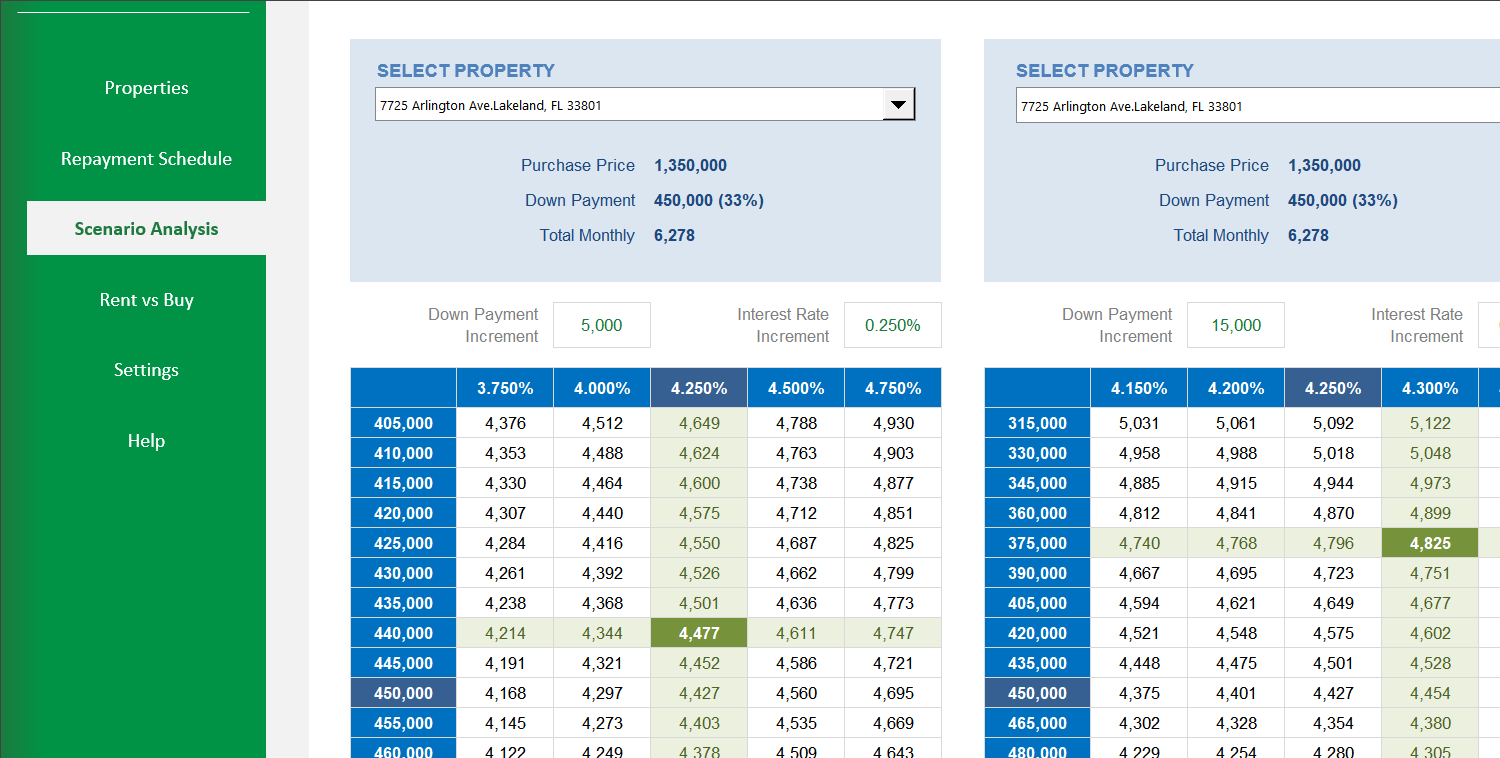Go to the Settings page
Viewport: 1500px width, 758px height.
tap(146, 370)
